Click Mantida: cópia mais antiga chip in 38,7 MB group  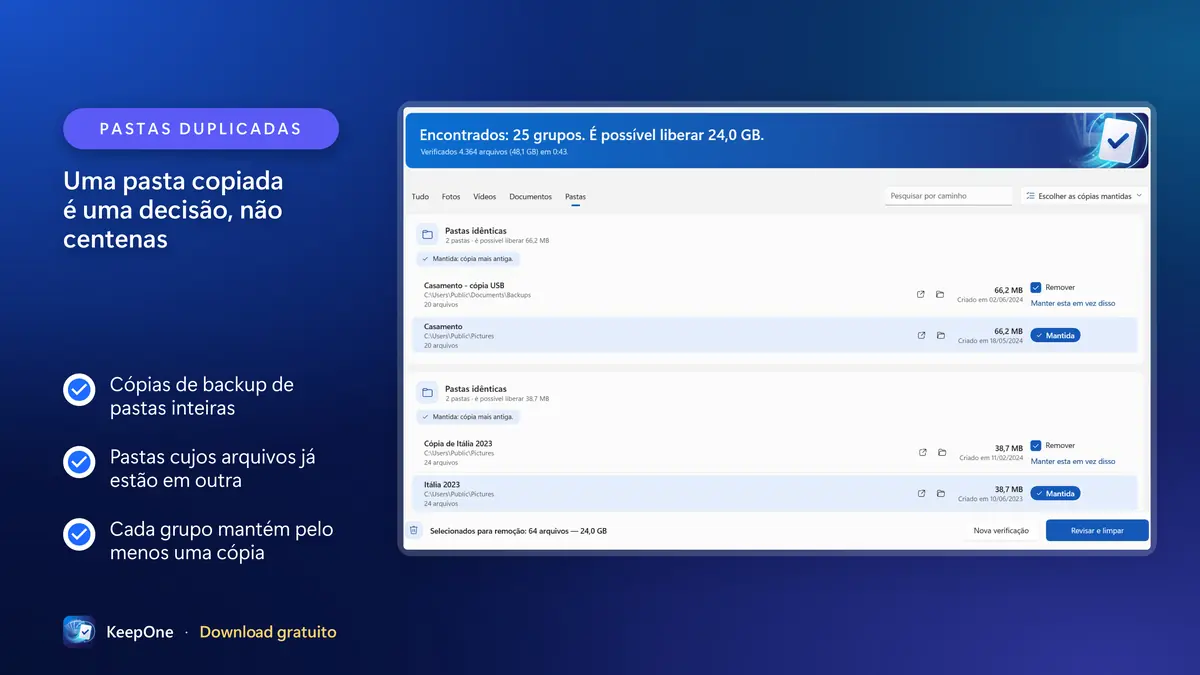(x=468, y=417)
